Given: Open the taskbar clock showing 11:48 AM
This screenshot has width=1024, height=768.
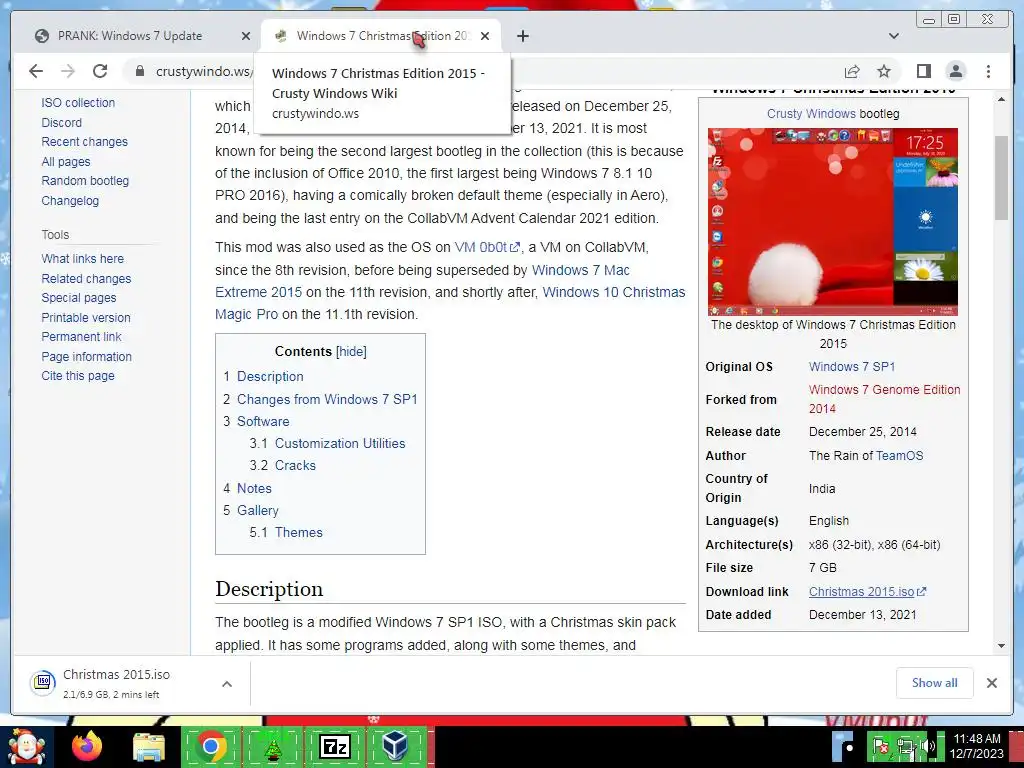Looking at the screenshot, I should (x=977, y=746).
